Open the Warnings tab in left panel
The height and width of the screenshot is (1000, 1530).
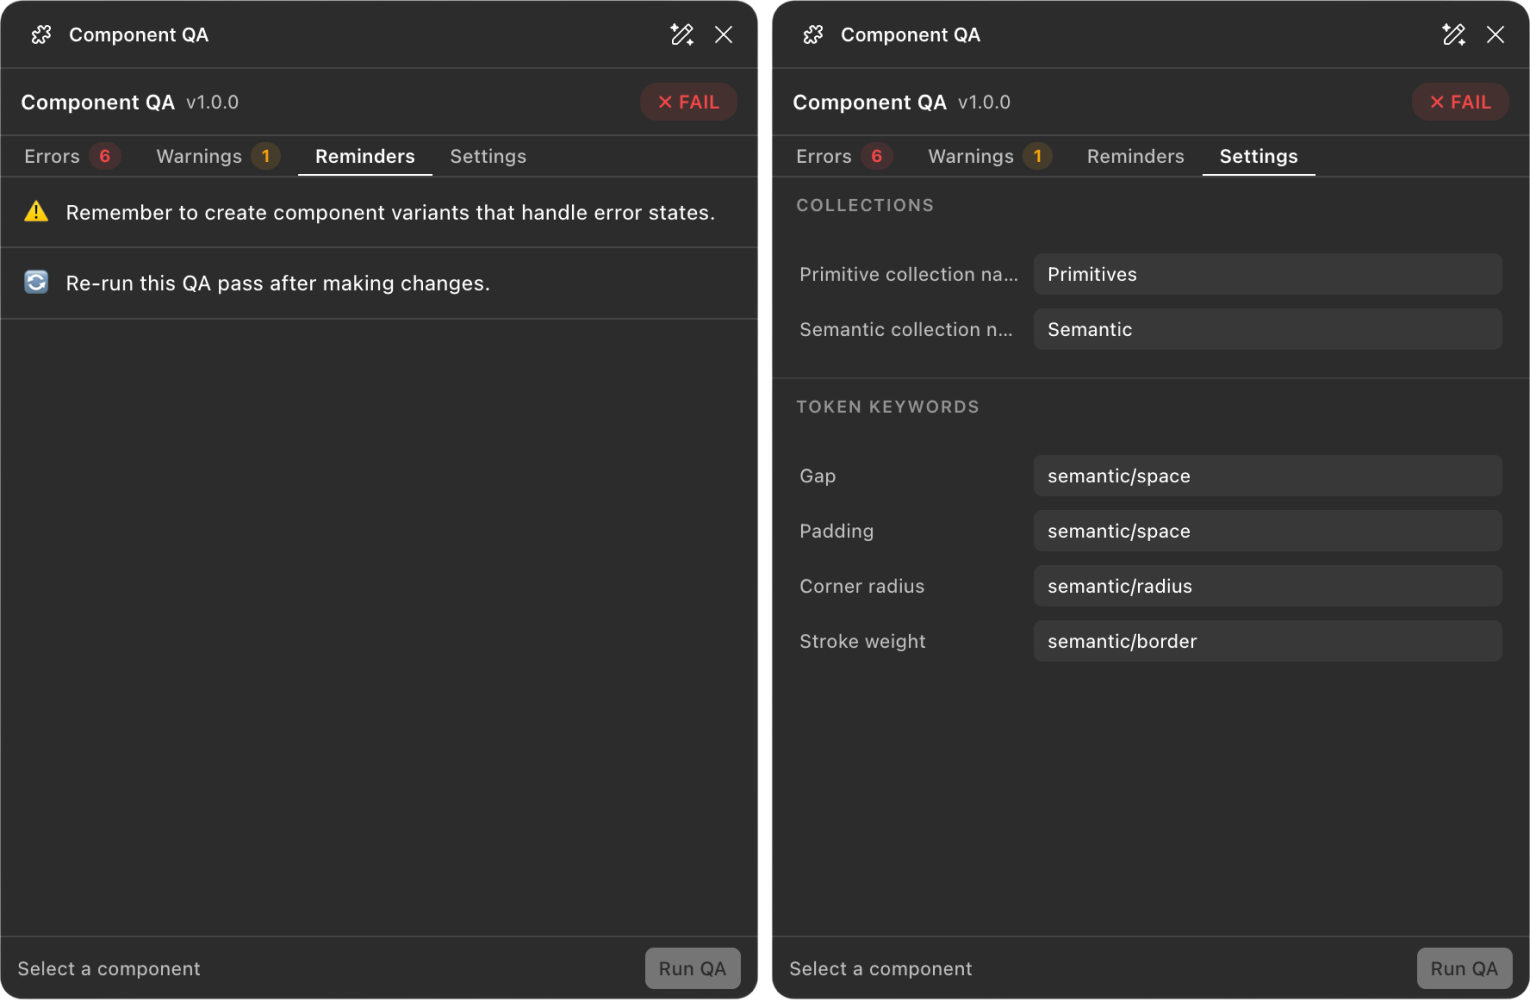coord(217,156)
